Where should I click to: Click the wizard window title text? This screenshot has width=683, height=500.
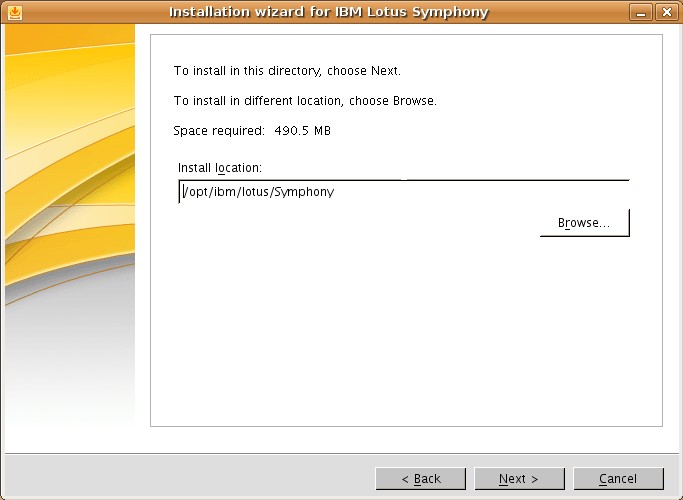[x=329, y=12]
